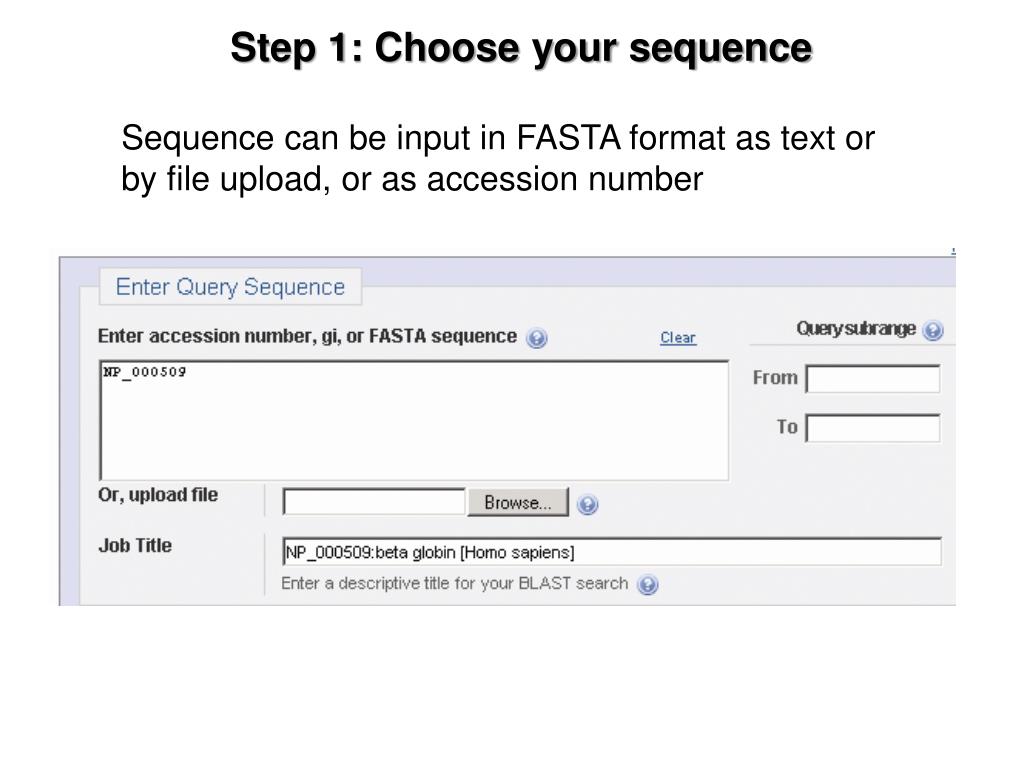Select the Enter Query Sequence section header
1024x768 pixels.
point(230,287)
